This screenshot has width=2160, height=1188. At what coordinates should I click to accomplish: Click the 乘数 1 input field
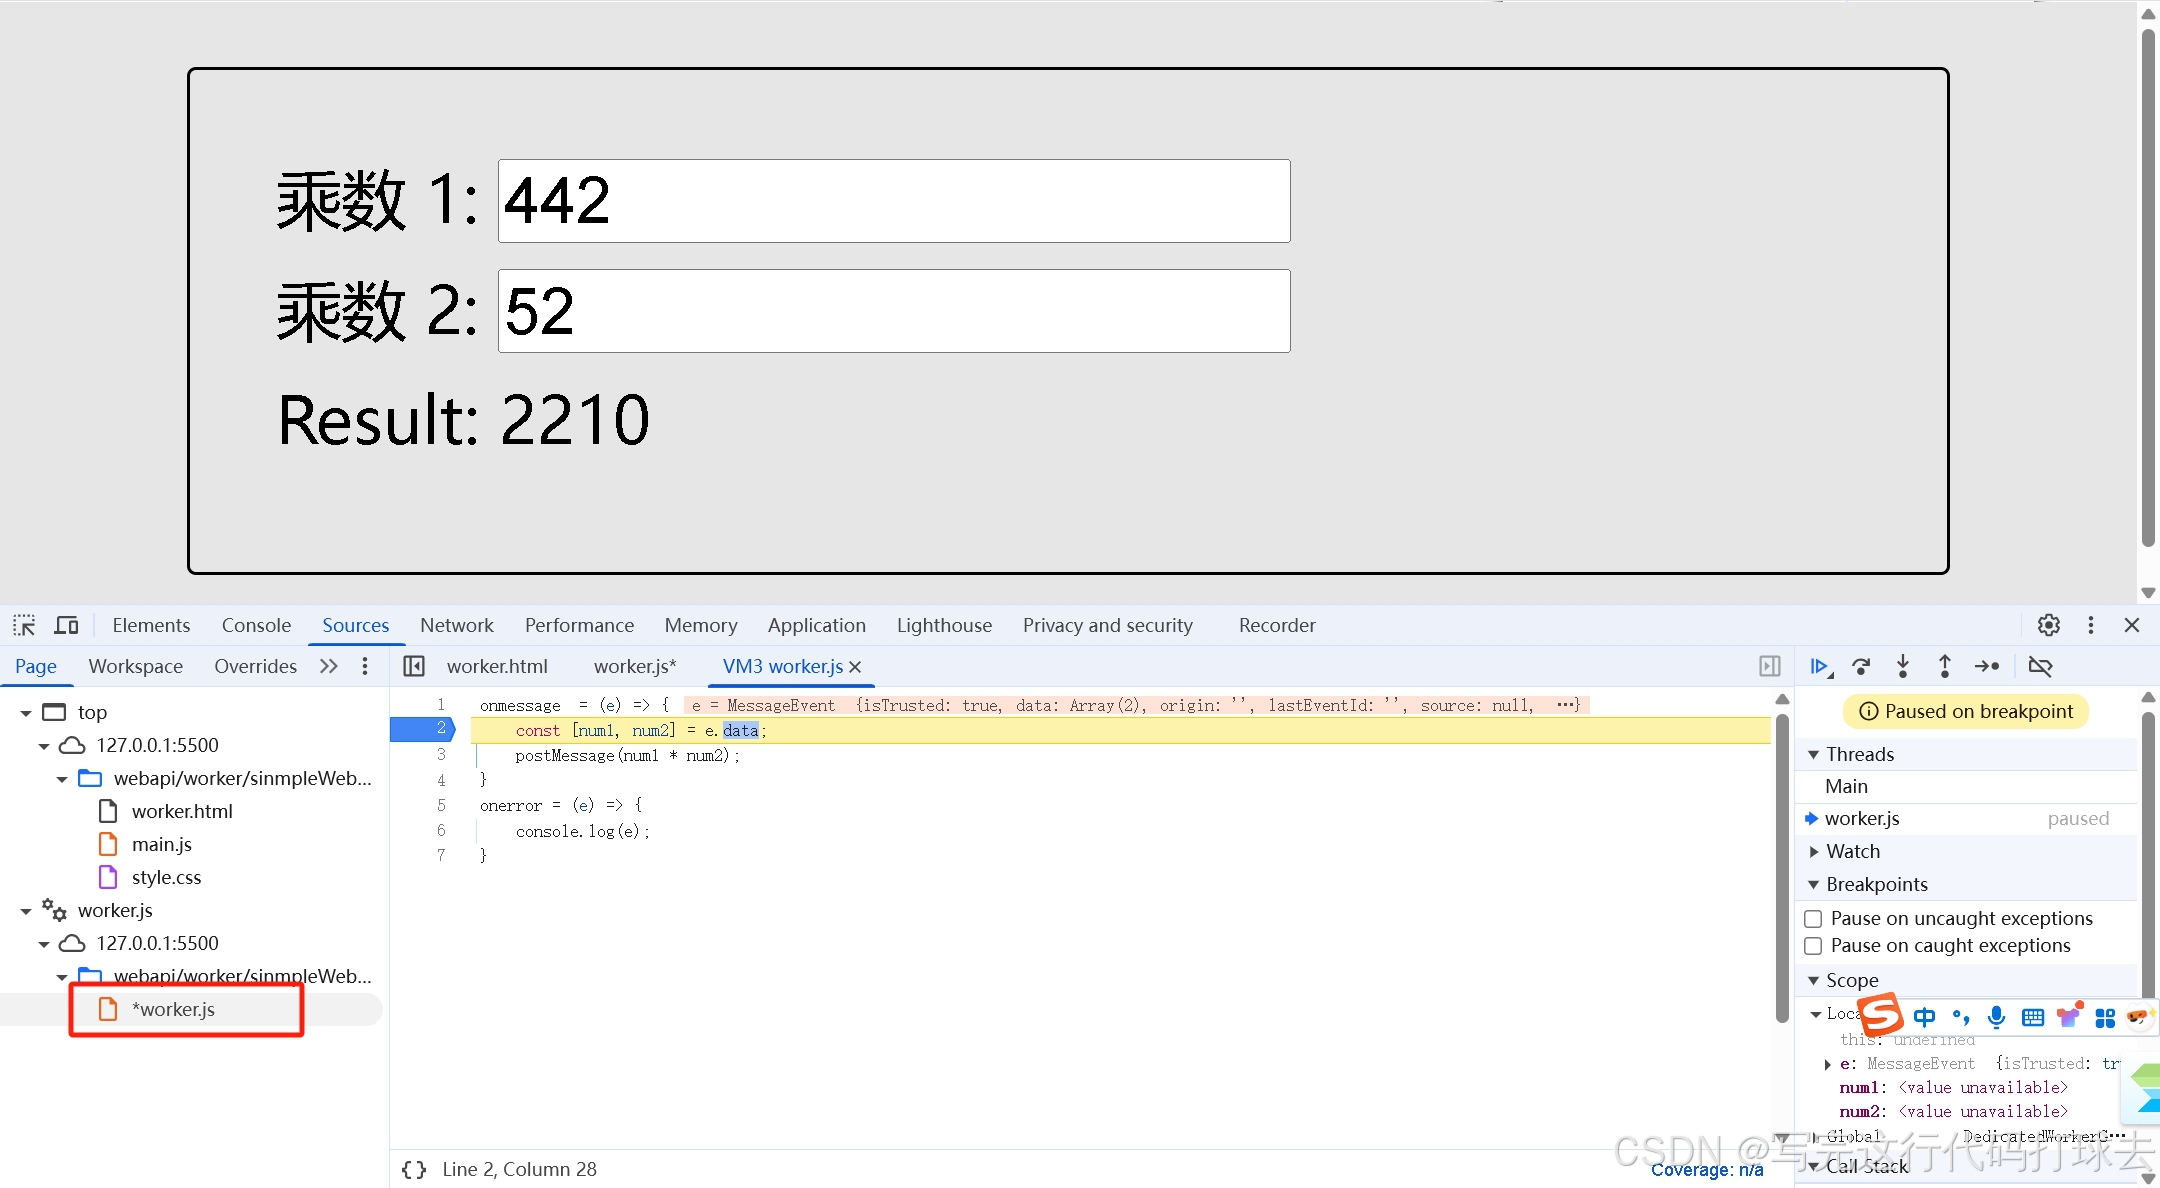click(x=894, y=201)
